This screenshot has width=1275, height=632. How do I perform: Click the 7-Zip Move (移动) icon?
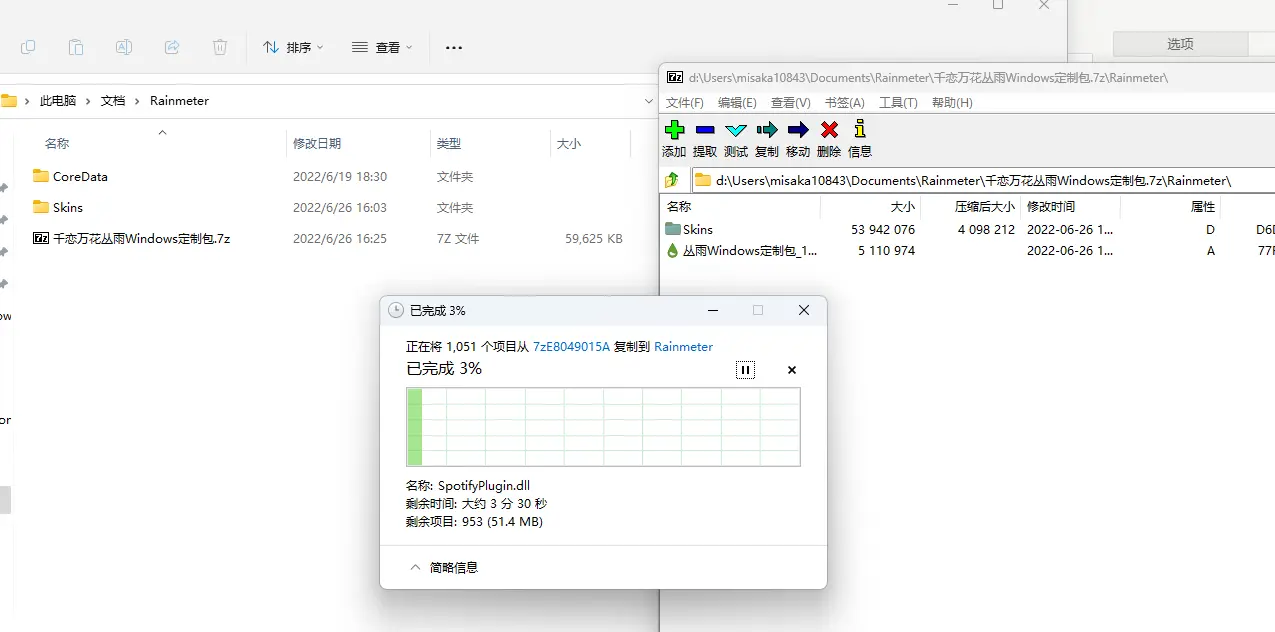[798, 130]
